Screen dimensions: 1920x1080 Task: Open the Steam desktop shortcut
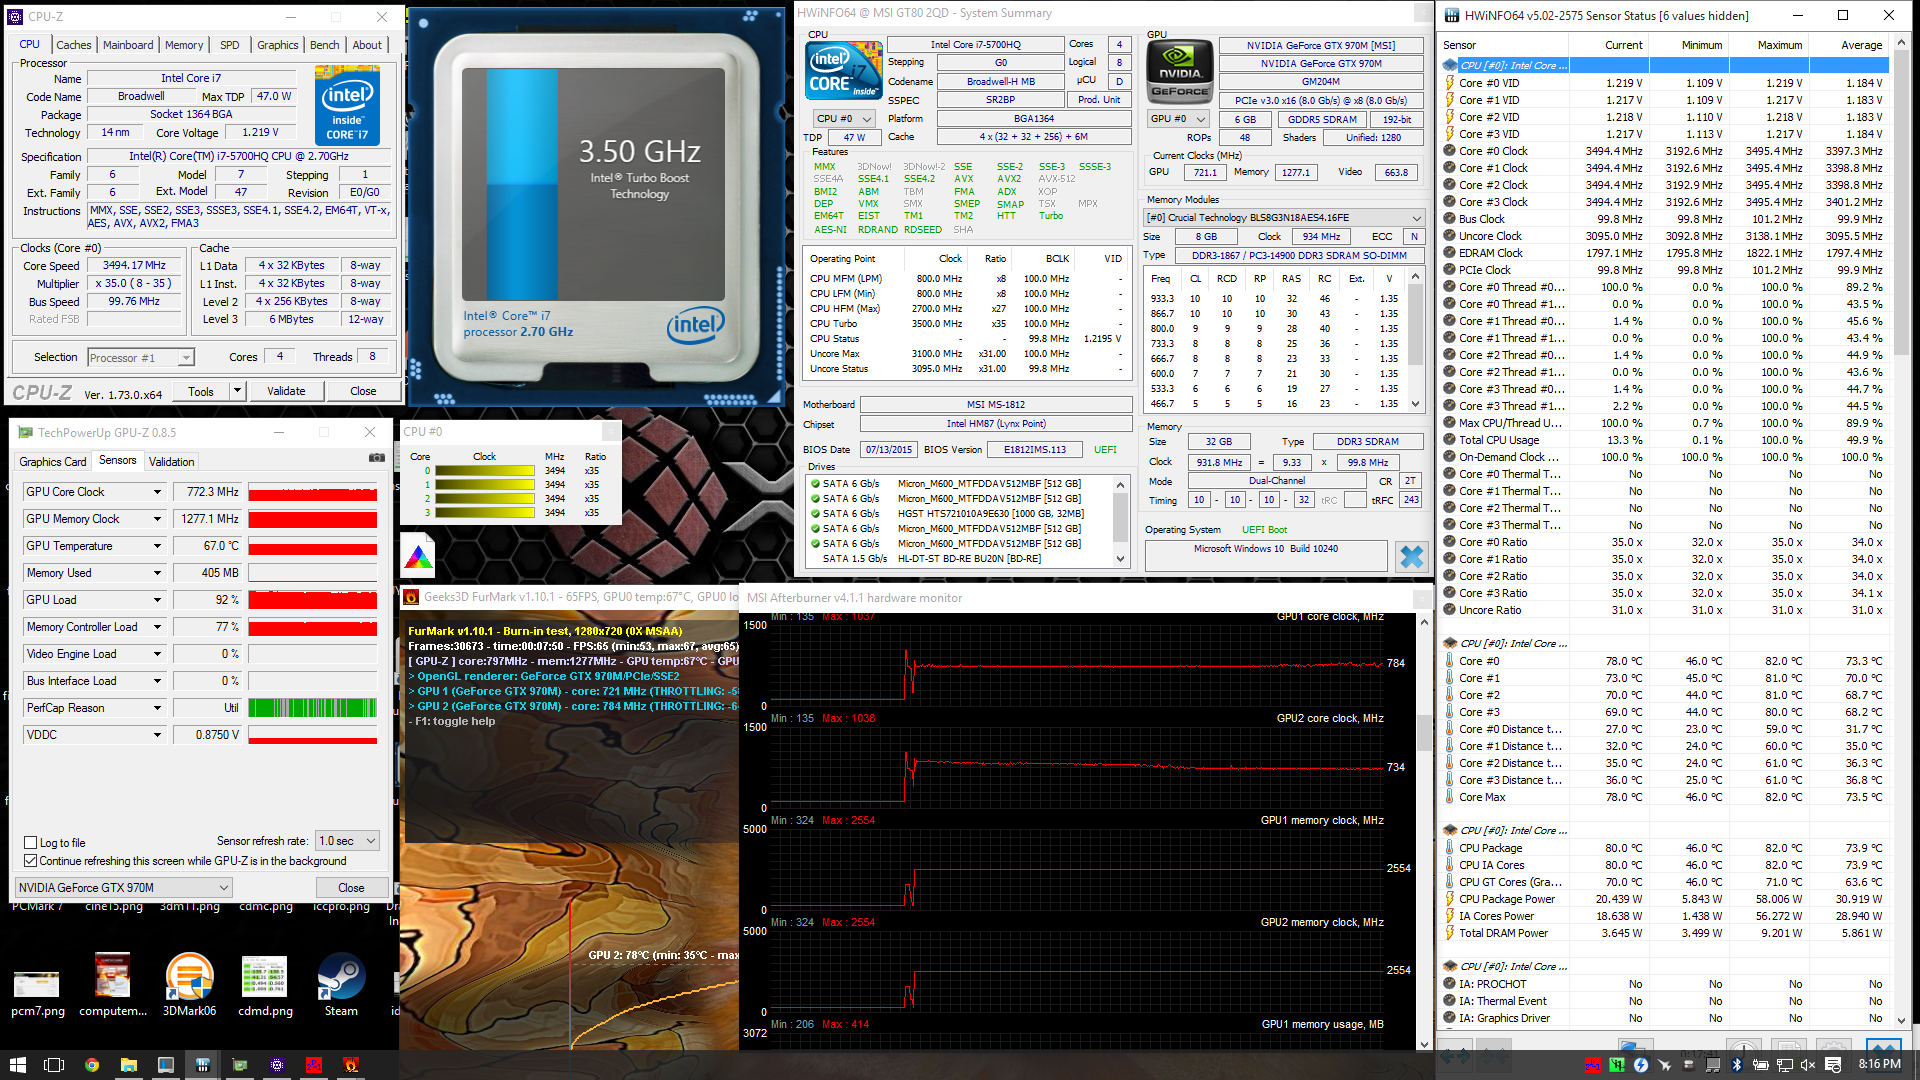(341, 985)
